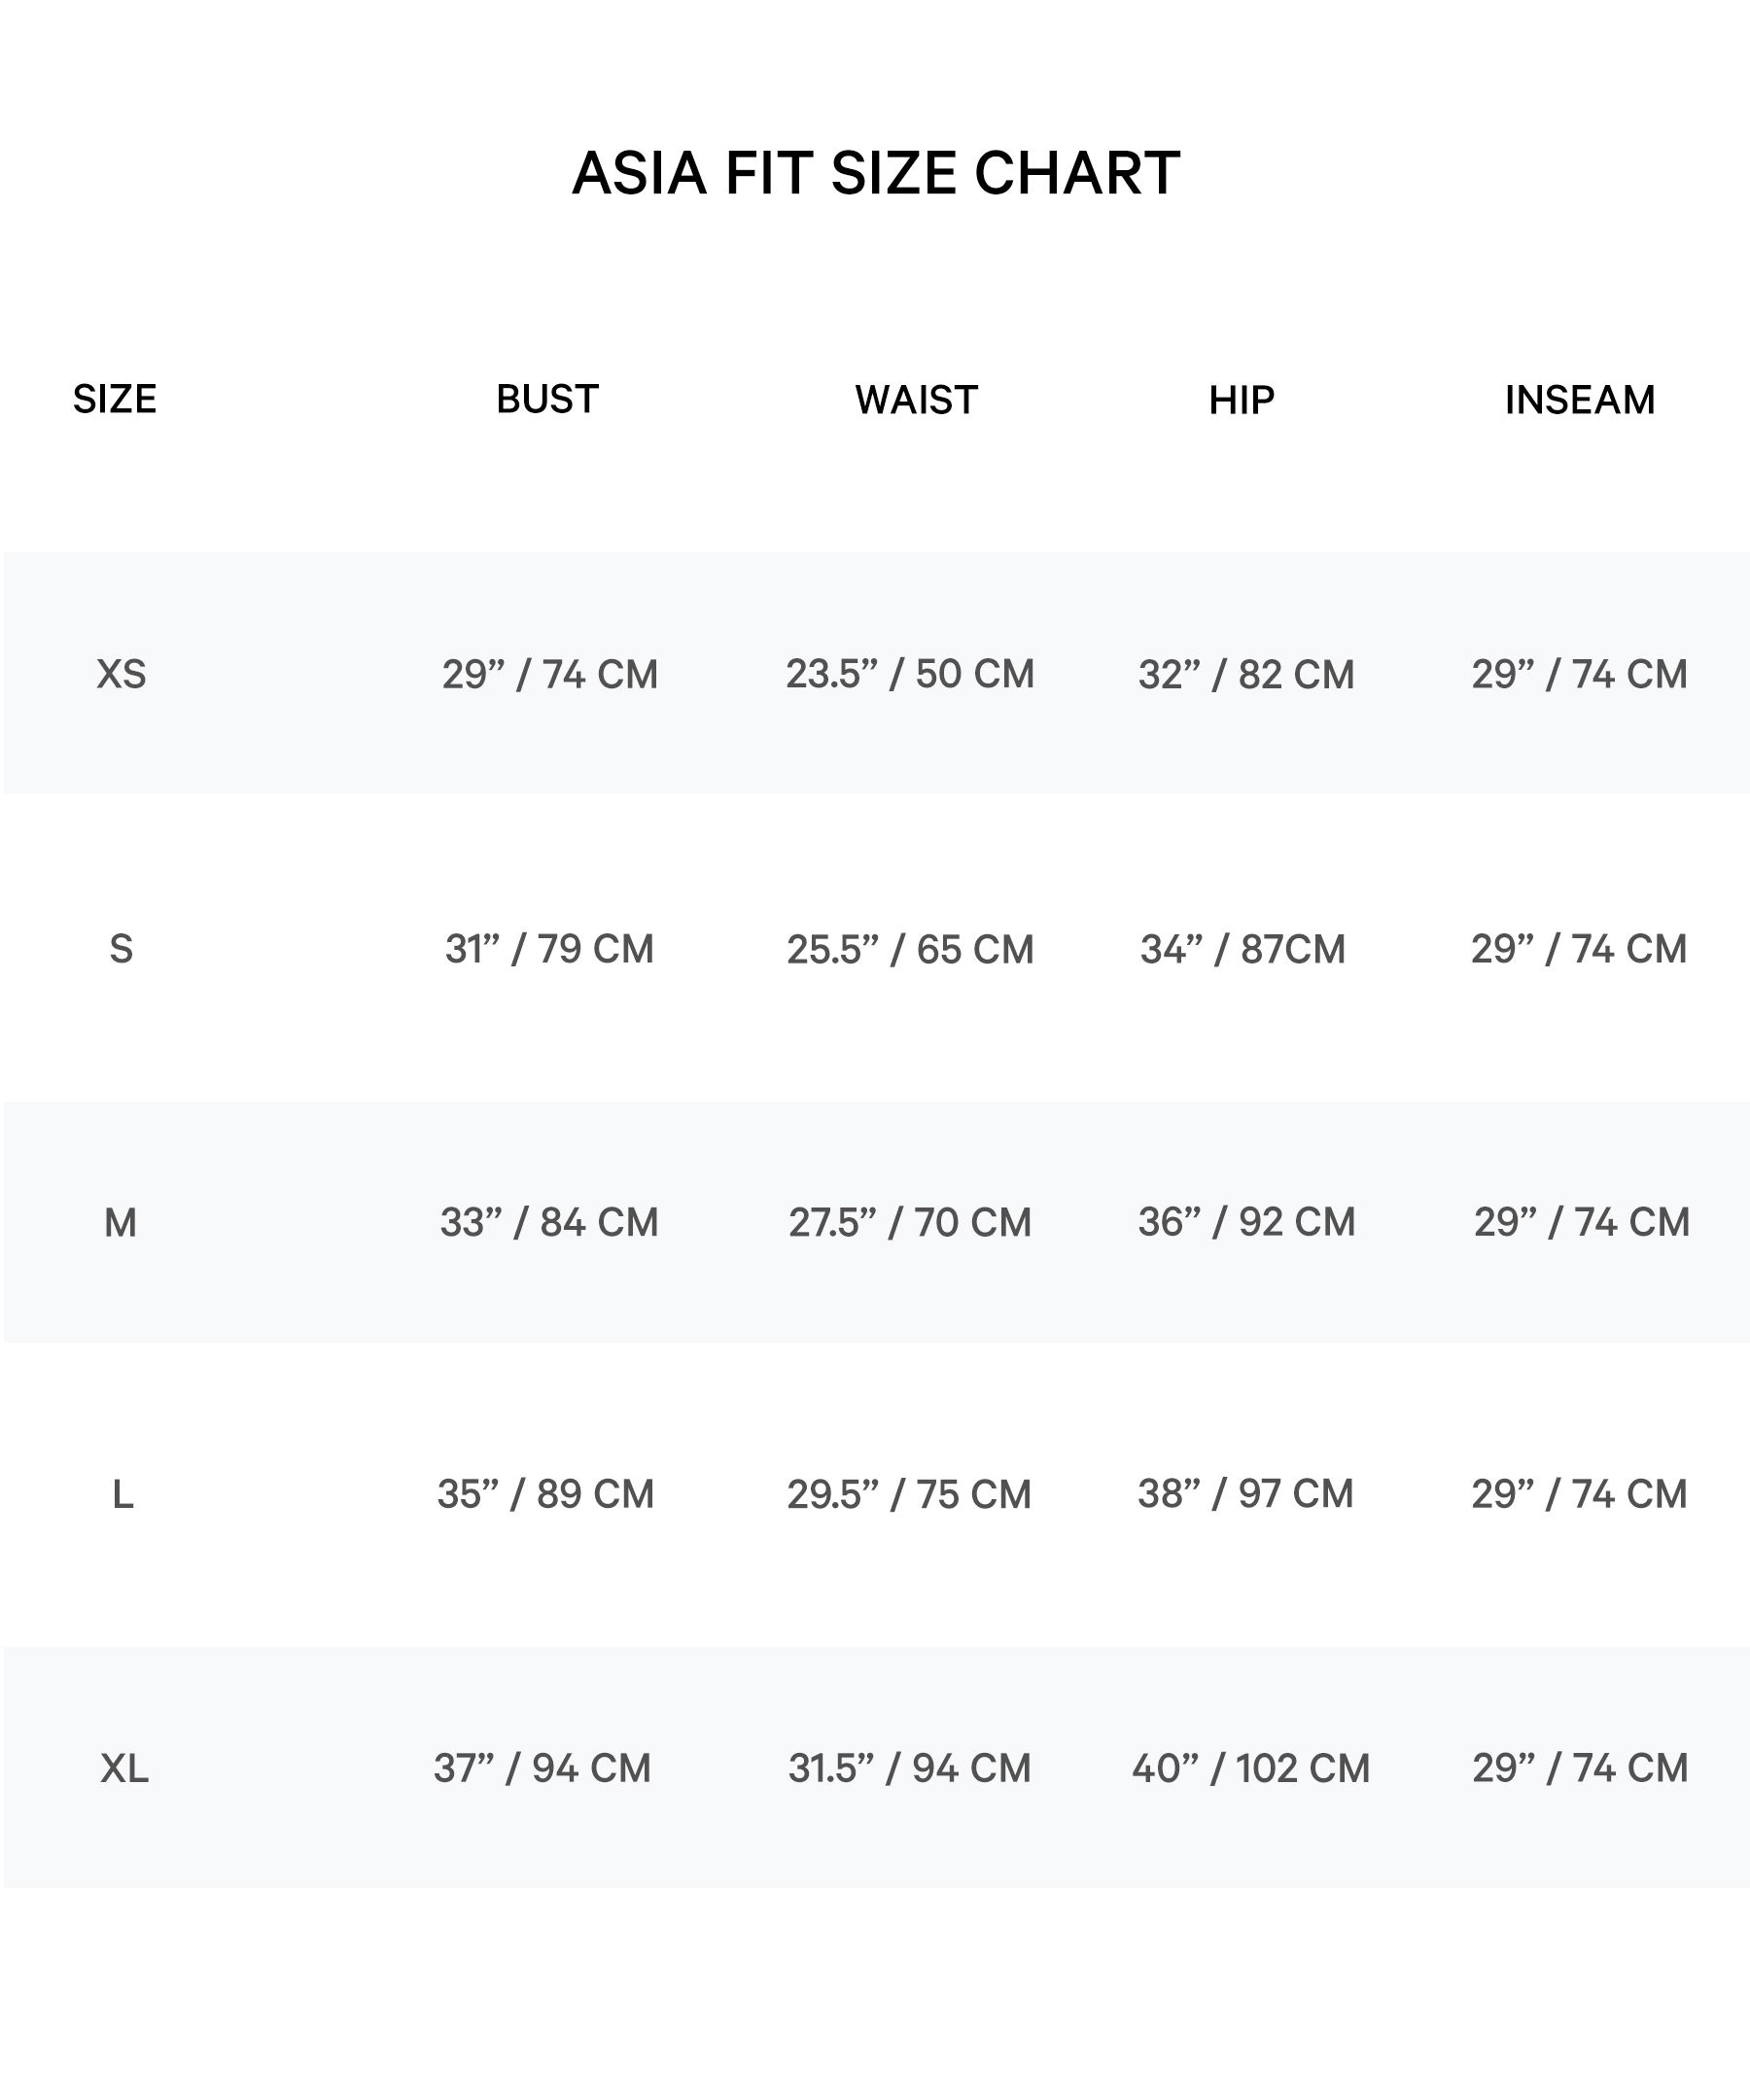The height and width of the screenshot is (2100, 1750).
Task: Click the L size row label
Action: click(x=122, y=1495)
